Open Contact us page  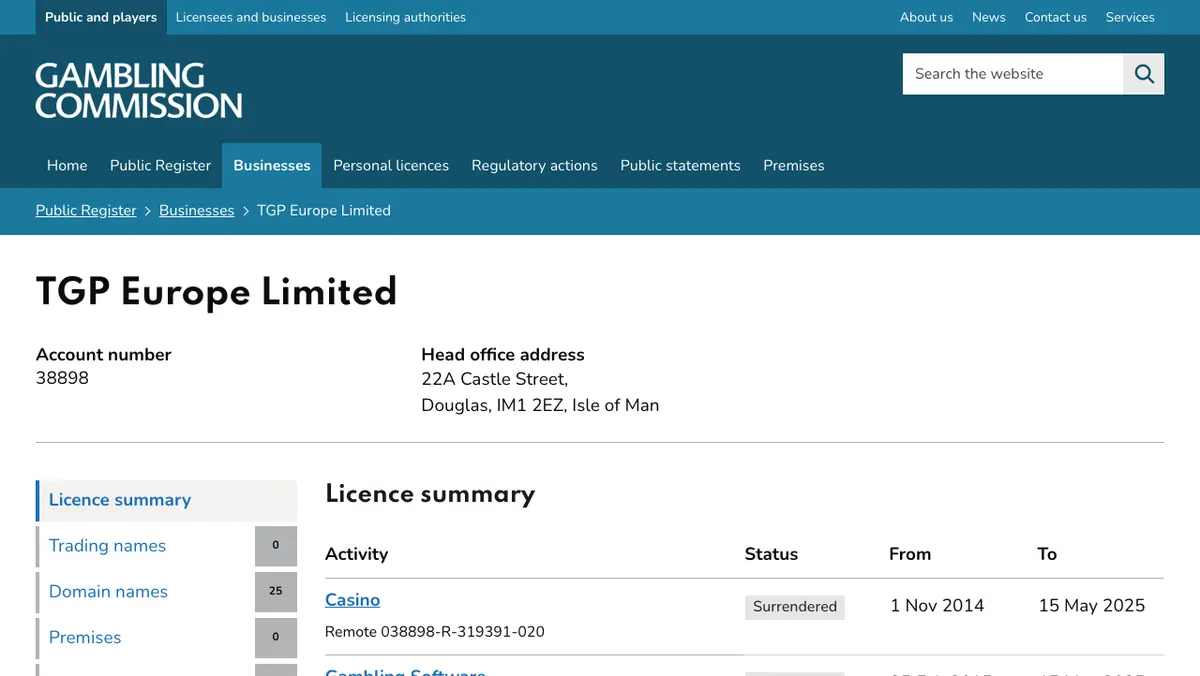pos(1055,17)
